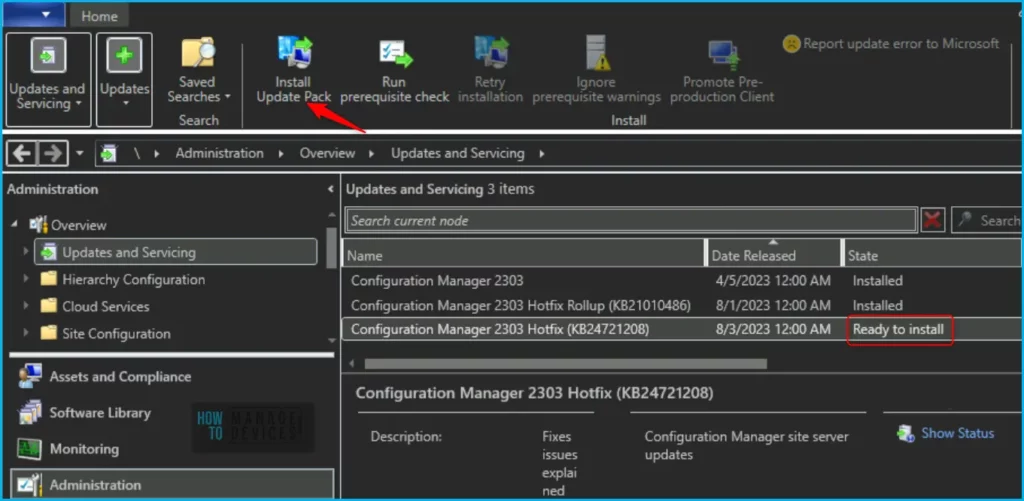Switch to the Home ribbon tab
The image size is (1024, 501).
(x=99, y=16)
